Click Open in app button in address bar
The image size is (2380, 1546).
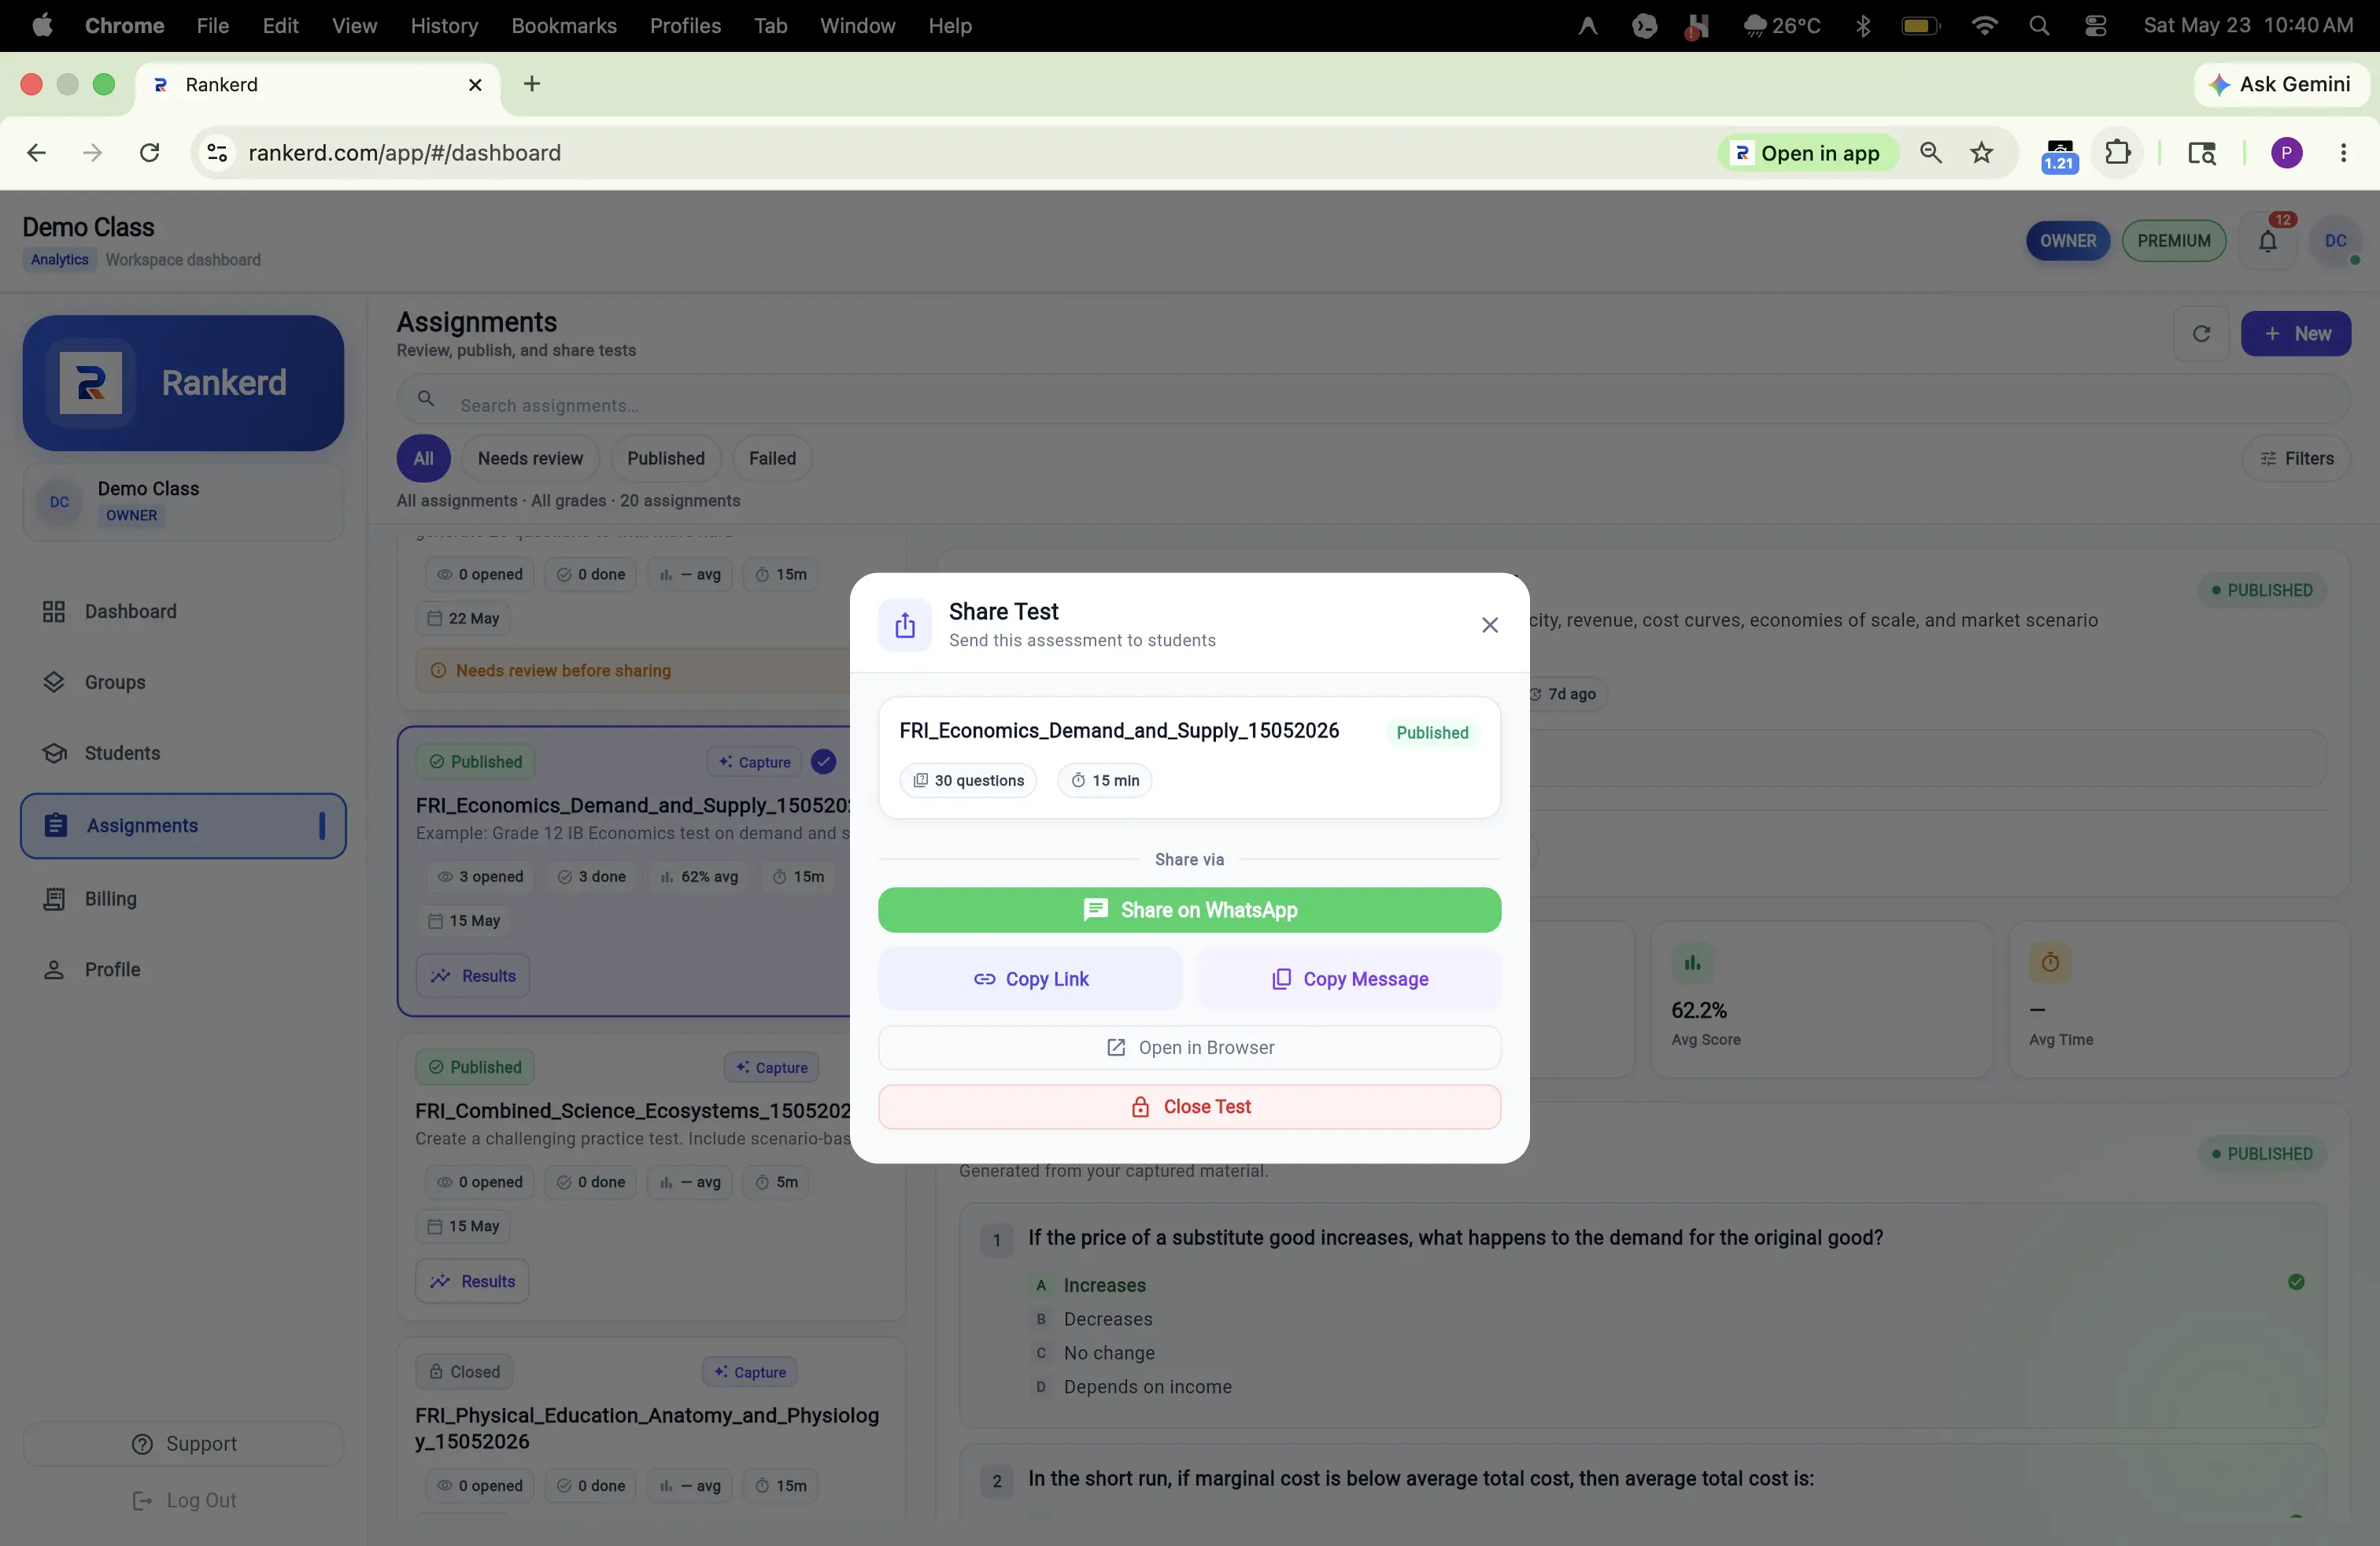pos(1807,153)
